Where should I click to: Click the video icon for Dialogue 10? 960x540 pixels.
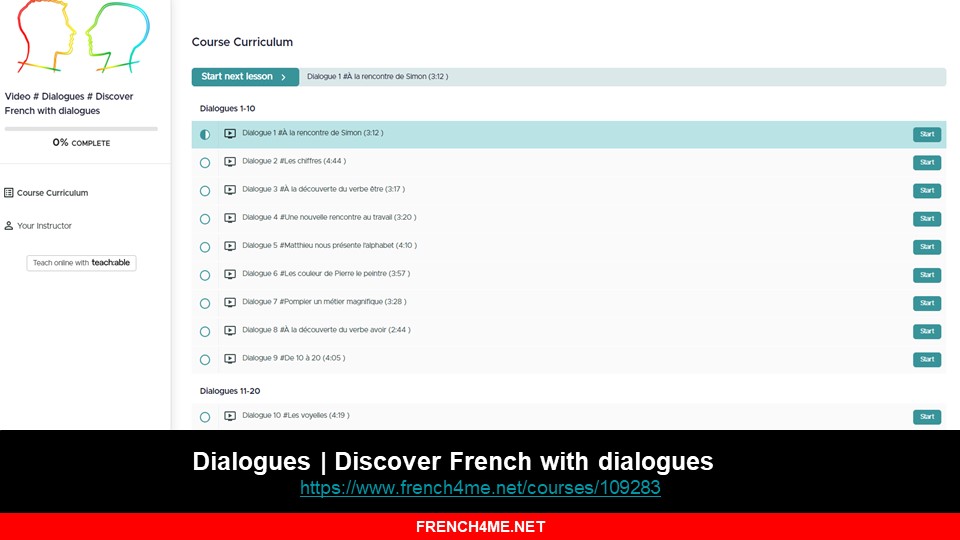tap(230, 416)
